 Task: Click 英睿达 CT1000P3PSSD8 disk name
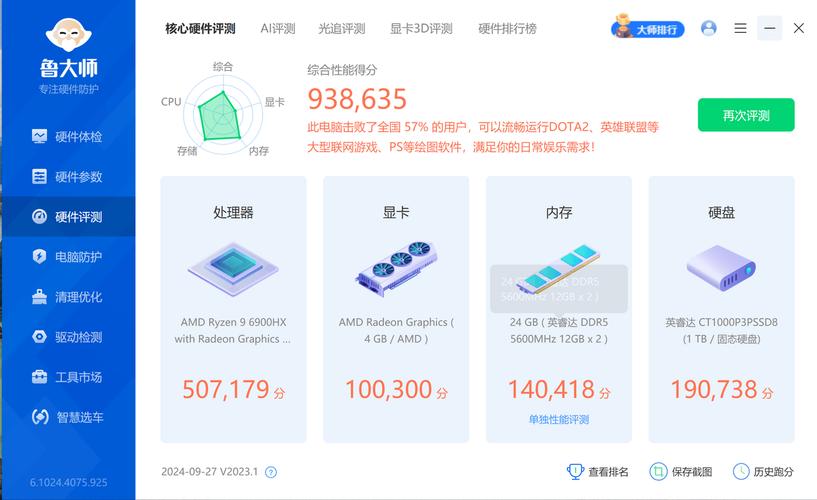click(x=721, y=331)
